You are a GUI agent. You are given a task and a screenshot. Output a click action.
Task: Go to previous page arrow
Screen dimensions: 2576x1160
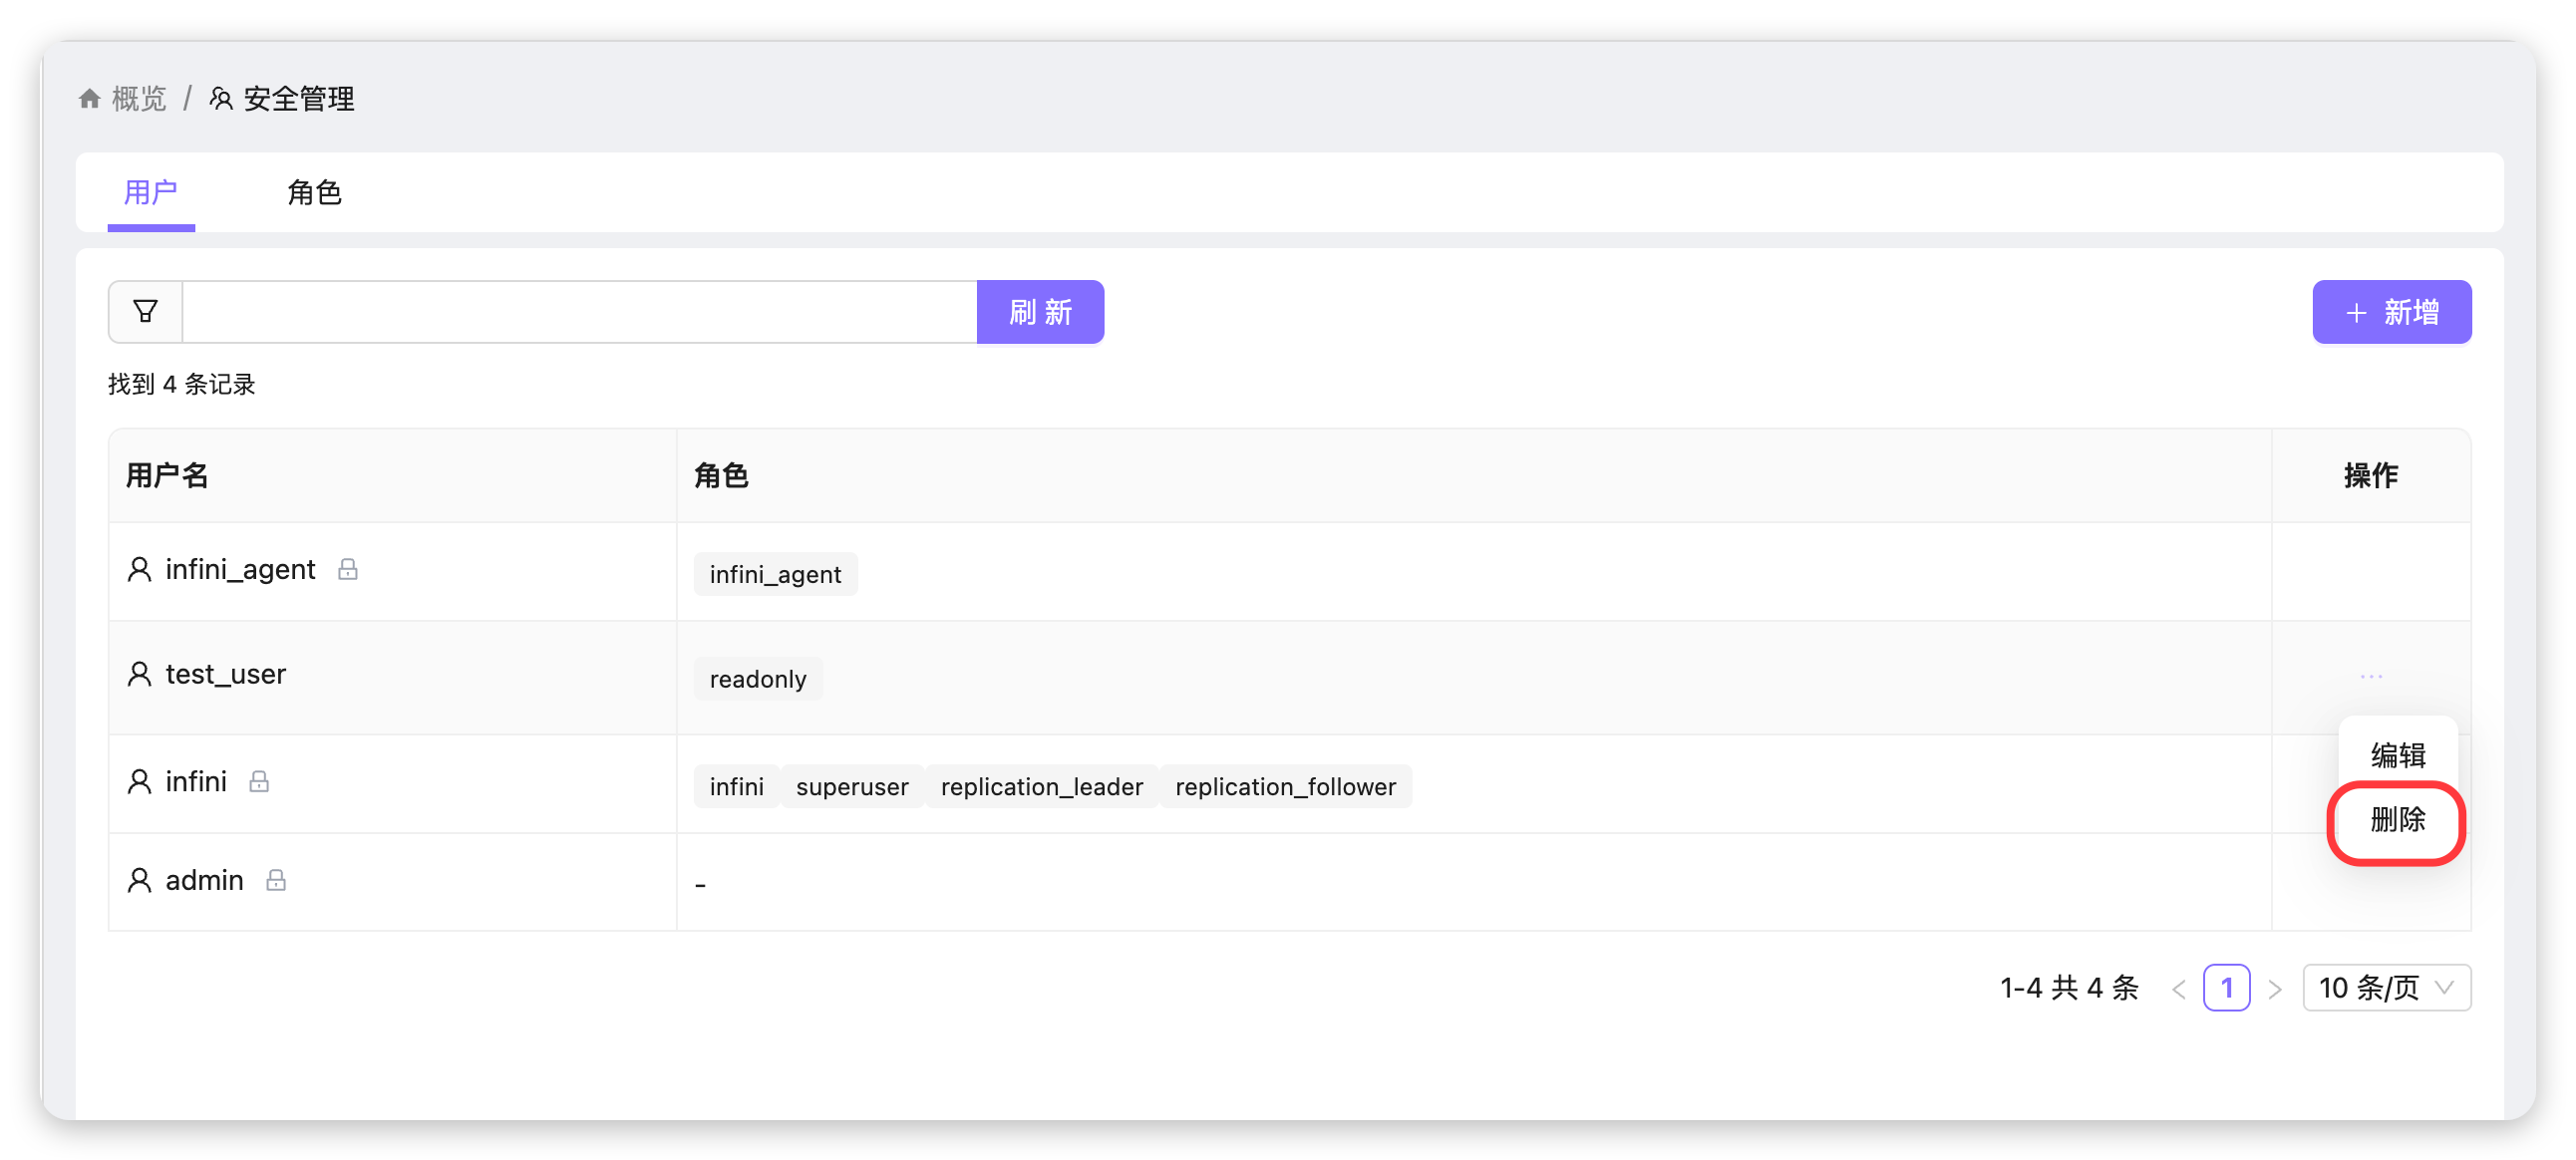click(x=2179, y=989)
